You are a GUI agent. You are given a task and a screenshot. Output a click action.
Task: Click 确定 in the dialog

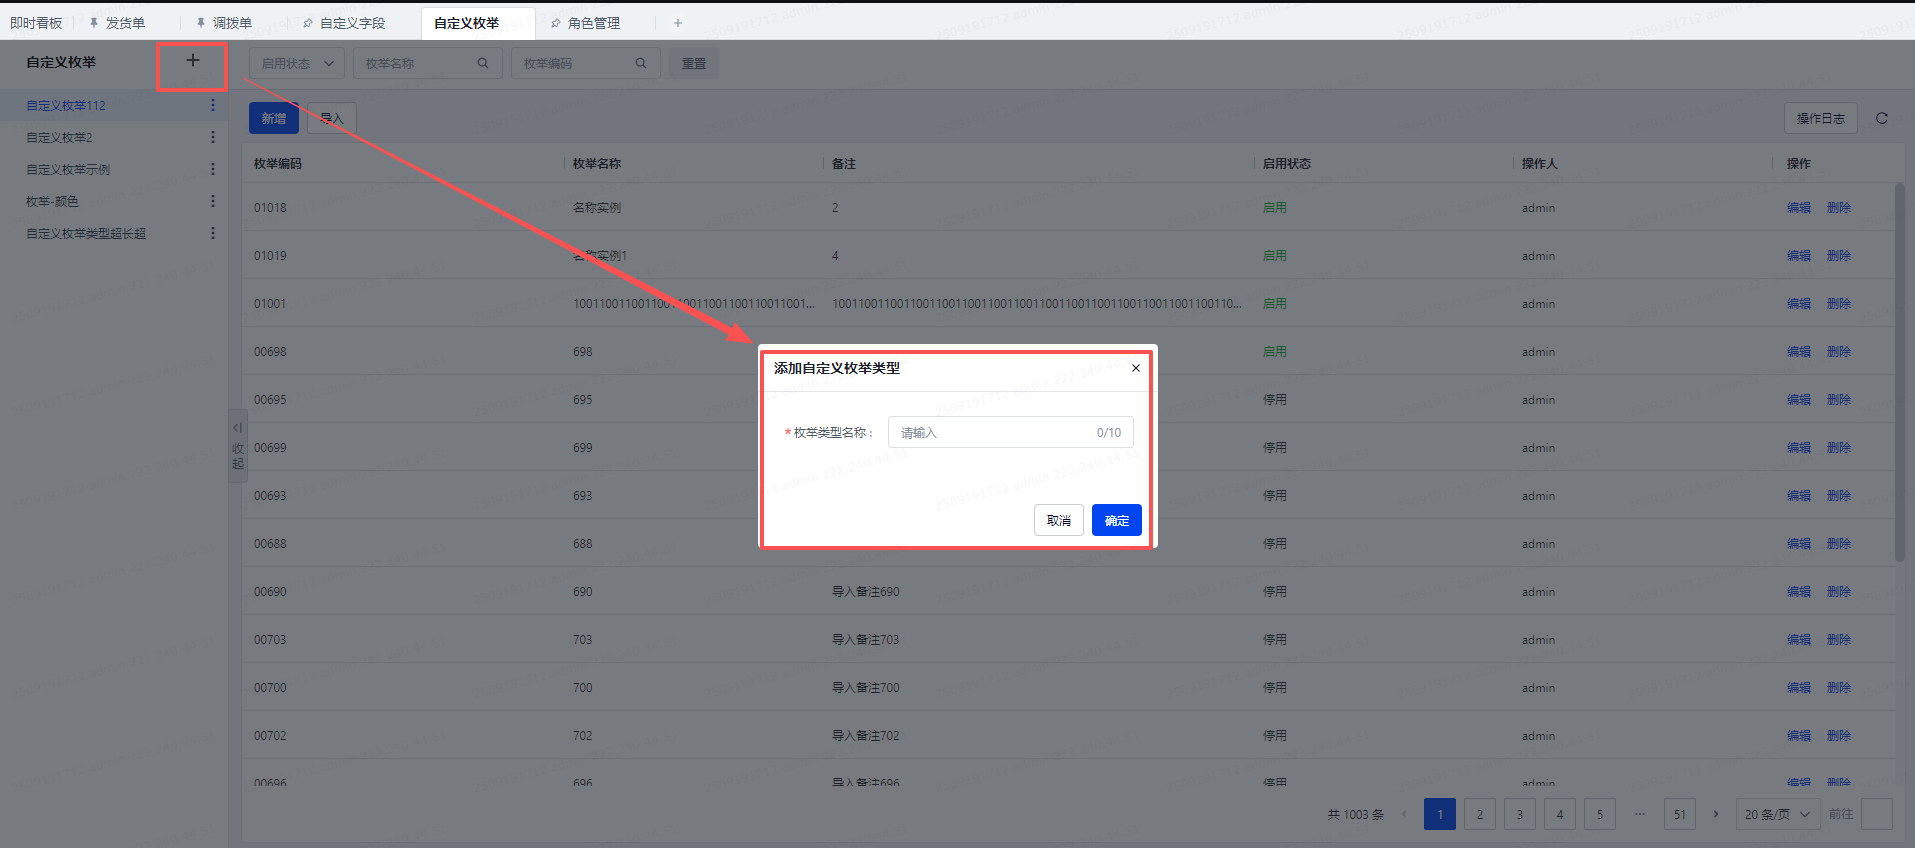tap(1117, 520)
